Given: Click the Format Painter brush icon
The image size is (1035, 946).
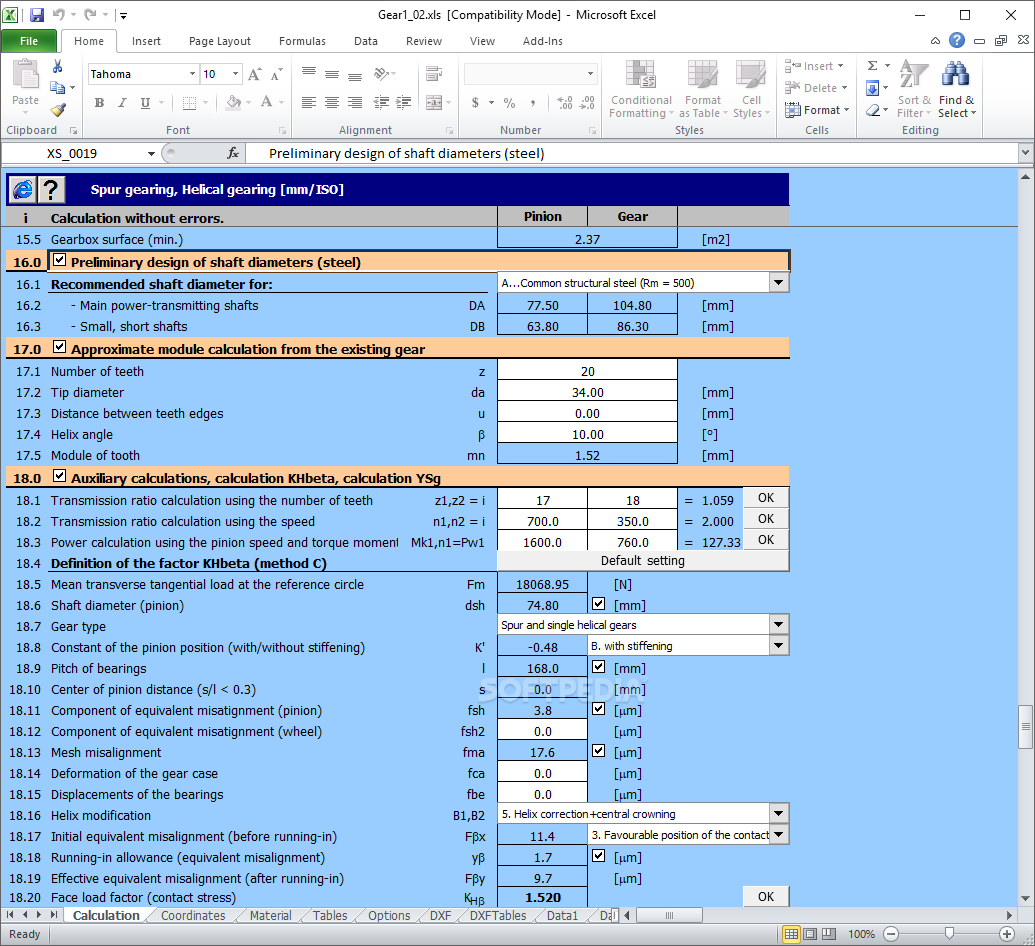Looking at the screenshot, I should click(x=58, y=110).
